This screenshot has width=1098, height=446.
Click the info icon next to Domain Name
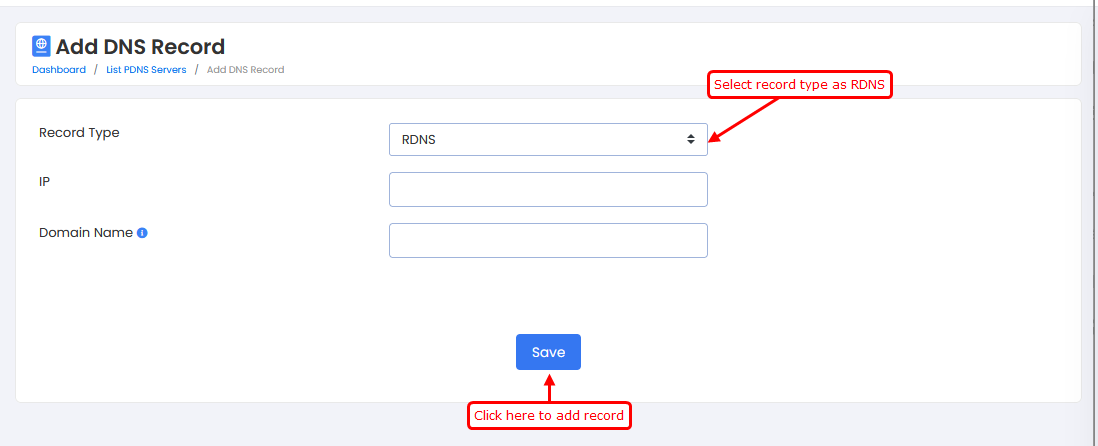pyautogui.click(x=142, y=233)
